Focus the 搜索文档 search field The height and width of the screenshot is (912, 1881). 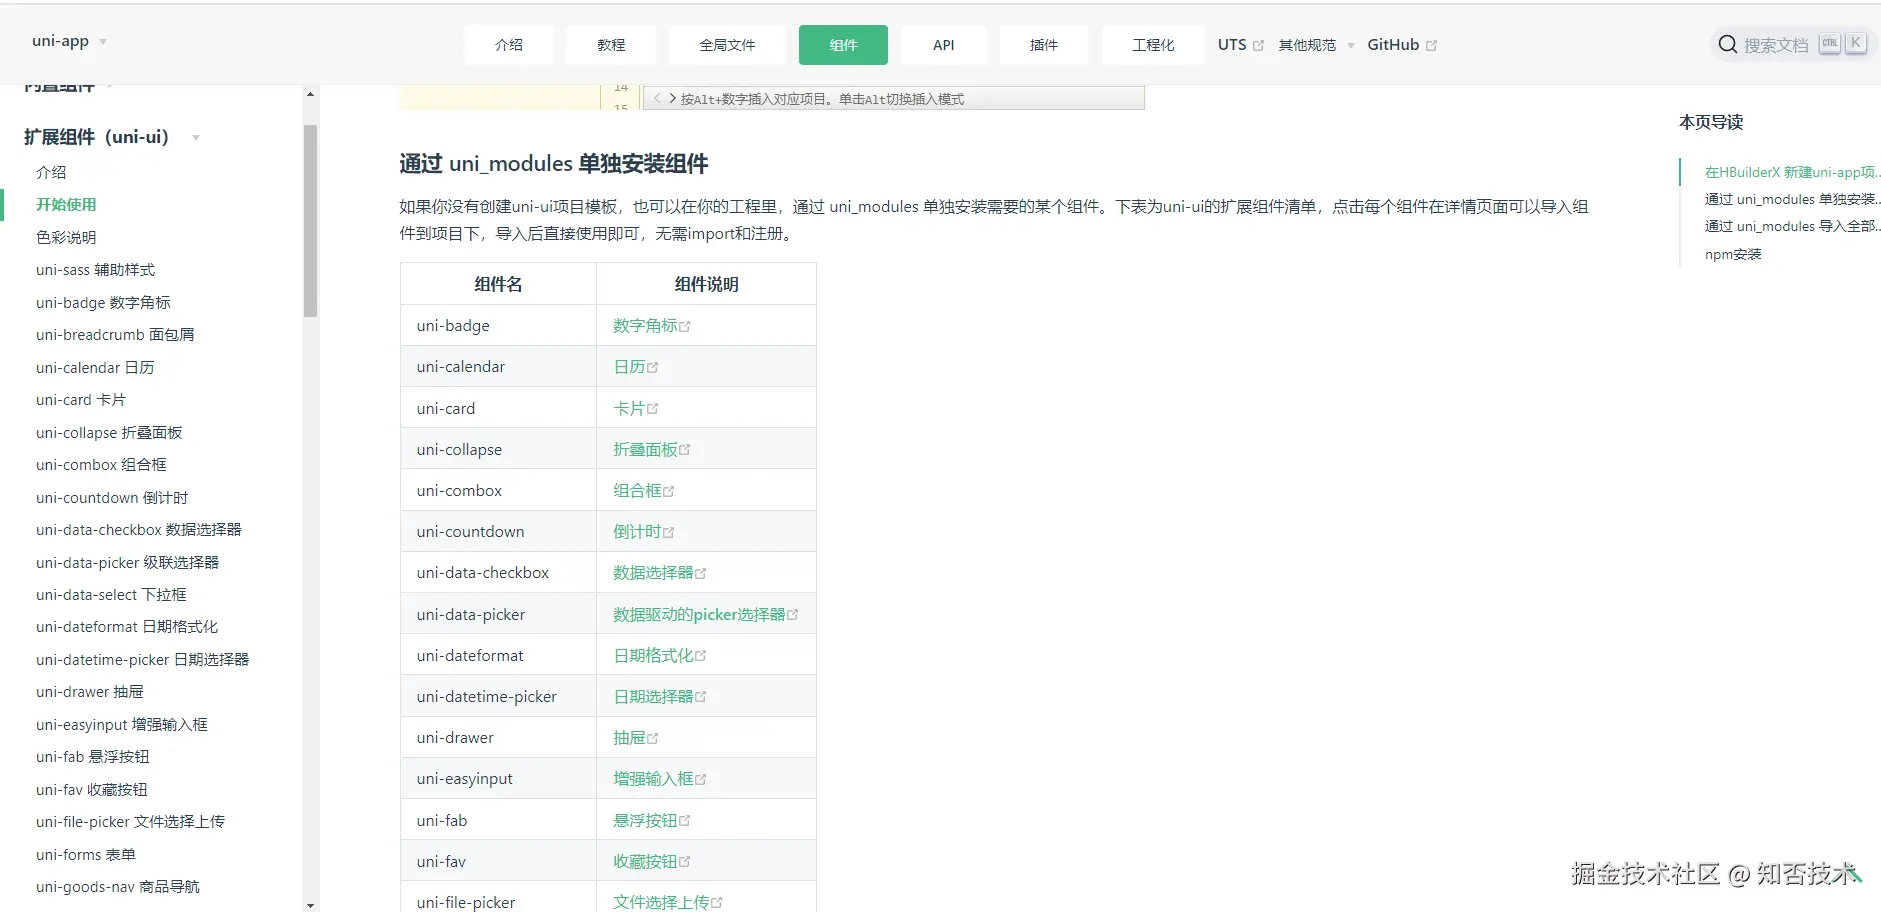point(1793,44)
